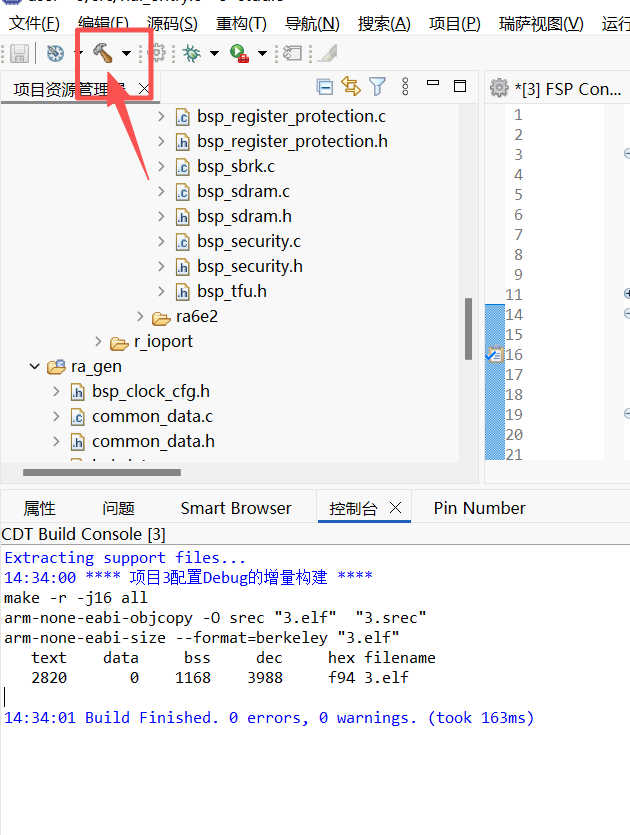Open the 导航(N) menu

[312, 23]
